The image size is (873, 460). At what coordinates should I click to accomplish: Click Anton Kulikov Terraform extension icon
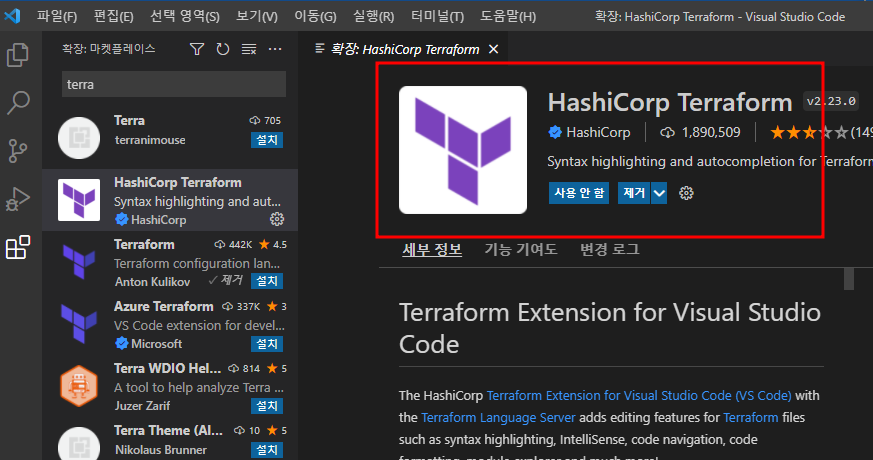click(79, 262)
